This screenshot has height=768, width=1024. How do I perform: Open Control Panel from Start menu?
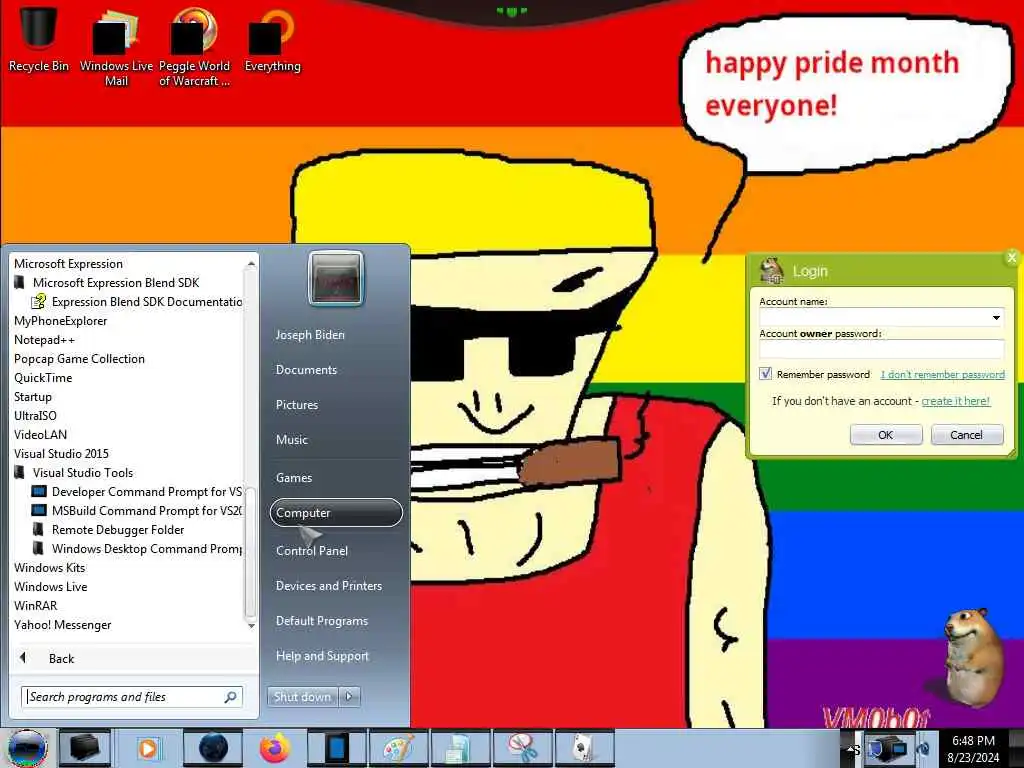[312, 551]
